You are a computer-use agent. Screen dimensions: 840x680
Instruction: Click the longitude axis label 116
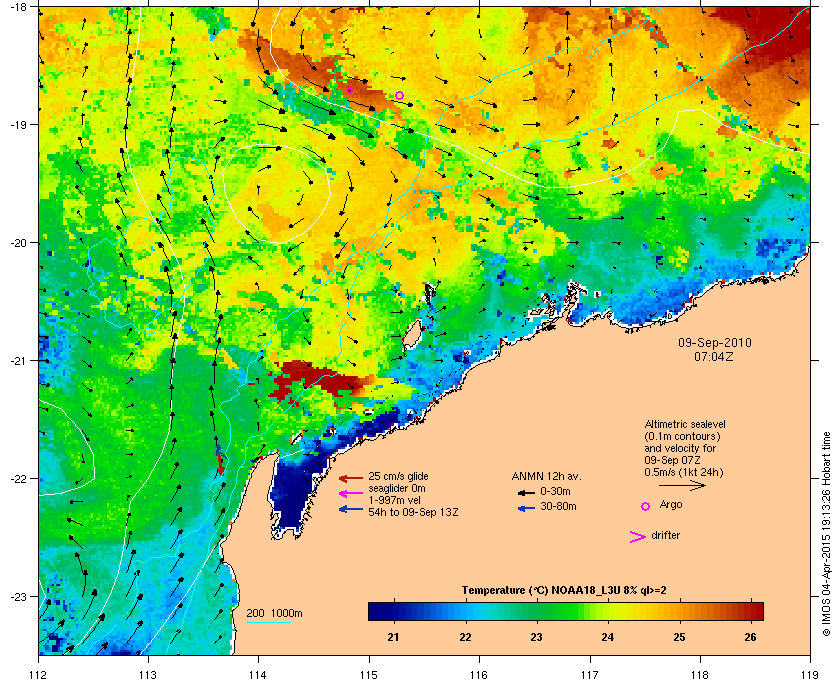tap(479, 675)
